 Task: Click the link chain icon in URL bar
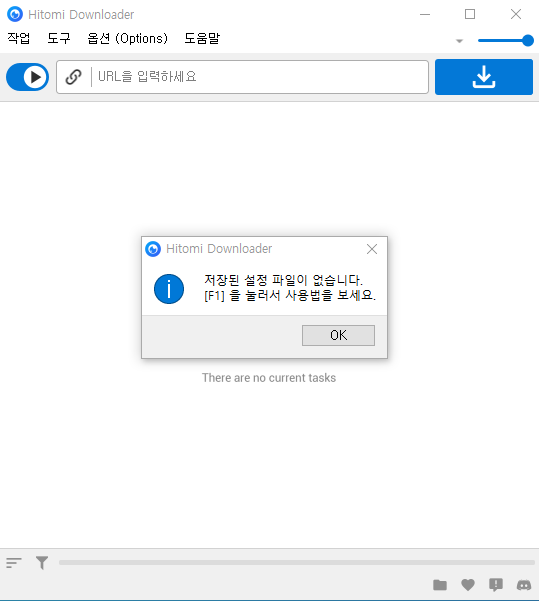(74, 77)
